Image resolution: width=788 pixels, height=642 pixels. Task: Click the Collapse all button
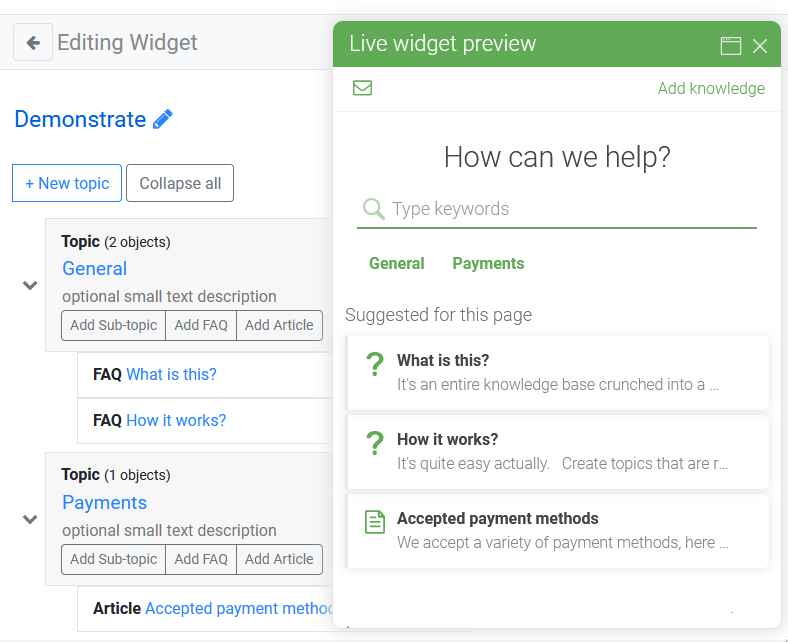click(180, 183)
